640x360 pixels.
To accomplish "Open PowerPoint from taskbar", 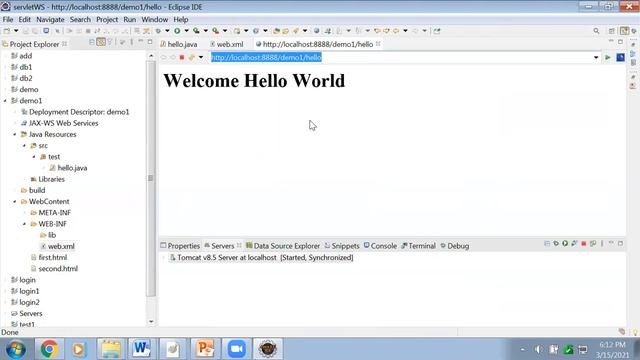I will pyautogui.click(x=205, y=349).
